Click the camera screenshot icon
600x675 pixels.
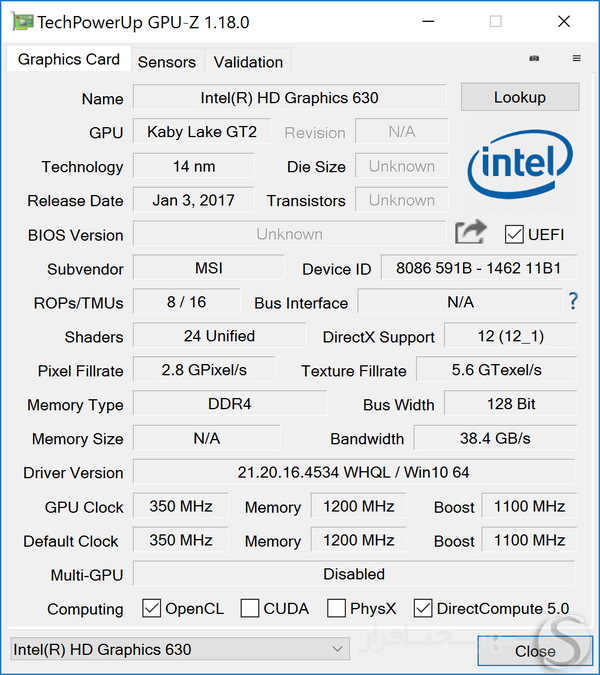coord(535,59)
